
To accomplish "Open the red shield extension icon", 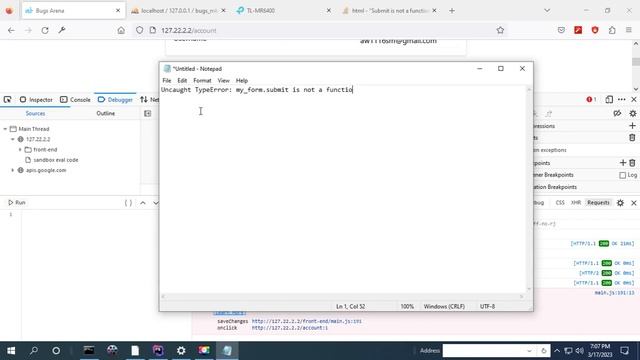I will pos(595,30).
